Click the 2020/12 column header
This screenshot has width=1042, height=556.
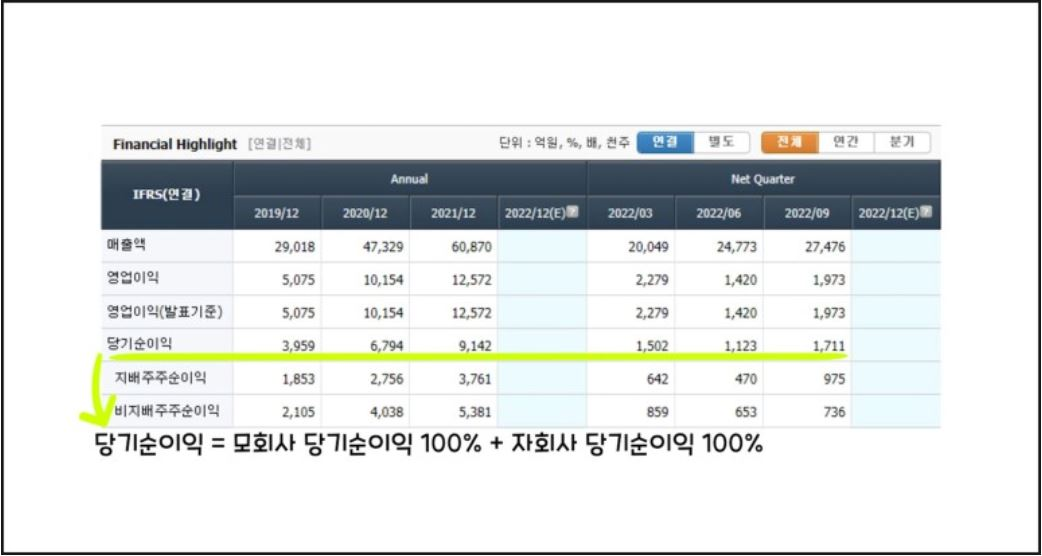pos(365,213)
